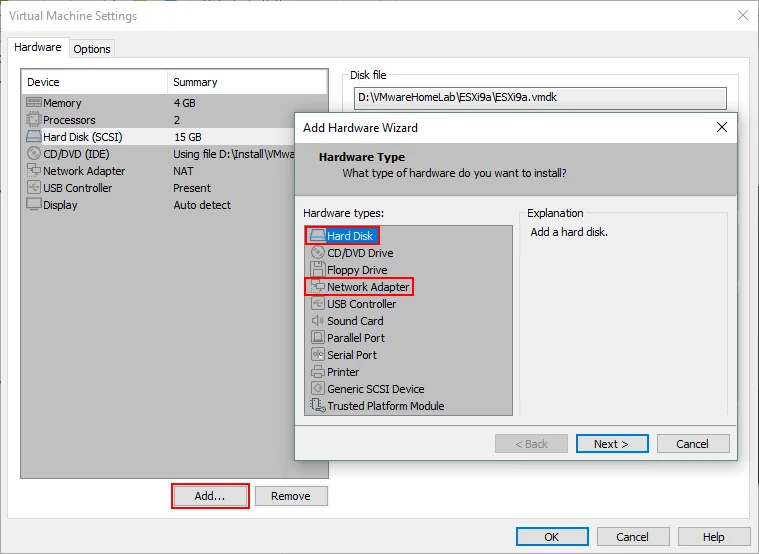Select the Memory device icon
Image resolution: width=759 pixels, height=554 pixels.
click(x=34, y=103)
